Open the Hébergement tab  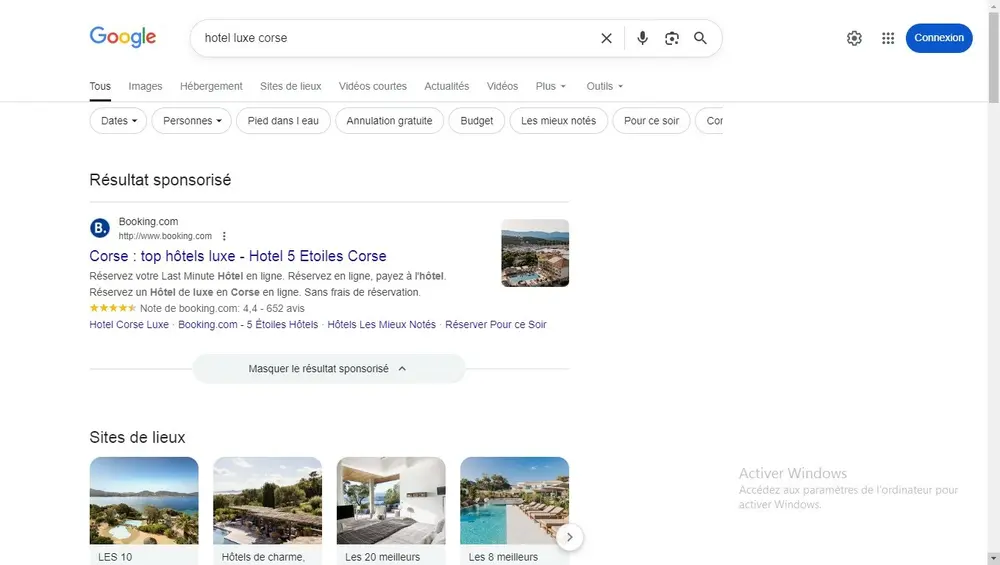pyautogui.click(x=211, y=86)
